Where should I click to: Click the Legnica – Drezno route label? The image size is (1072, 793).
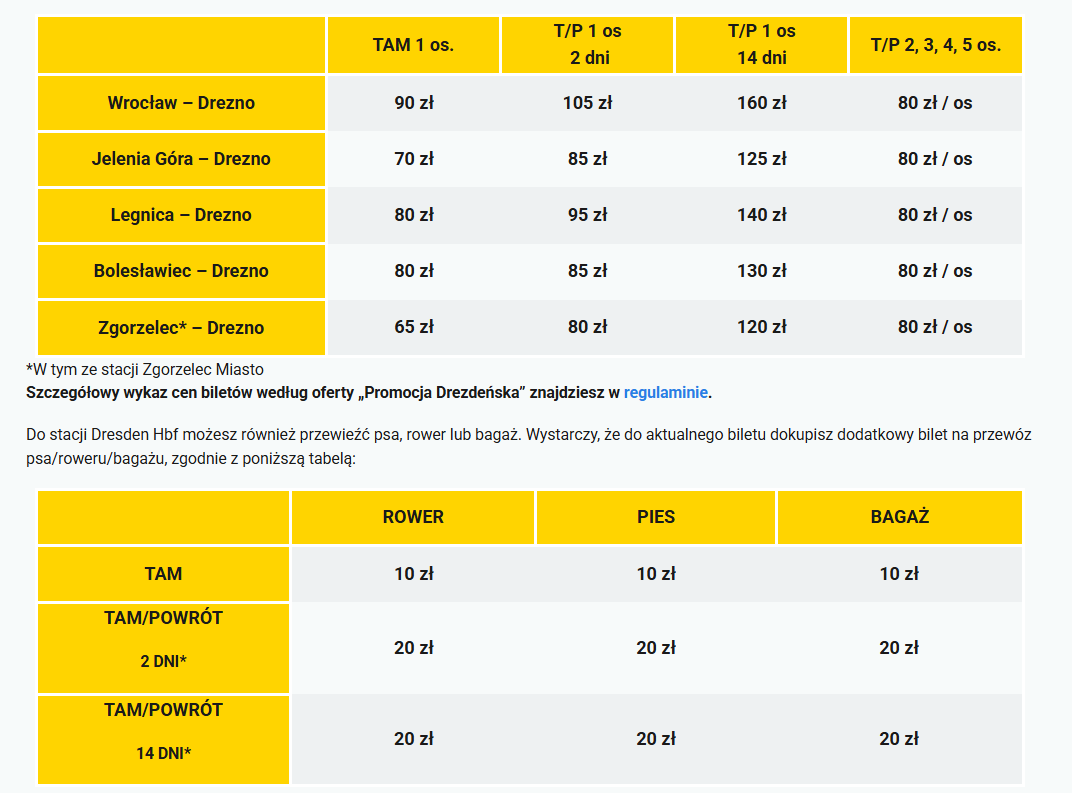(x=181, y=215)
